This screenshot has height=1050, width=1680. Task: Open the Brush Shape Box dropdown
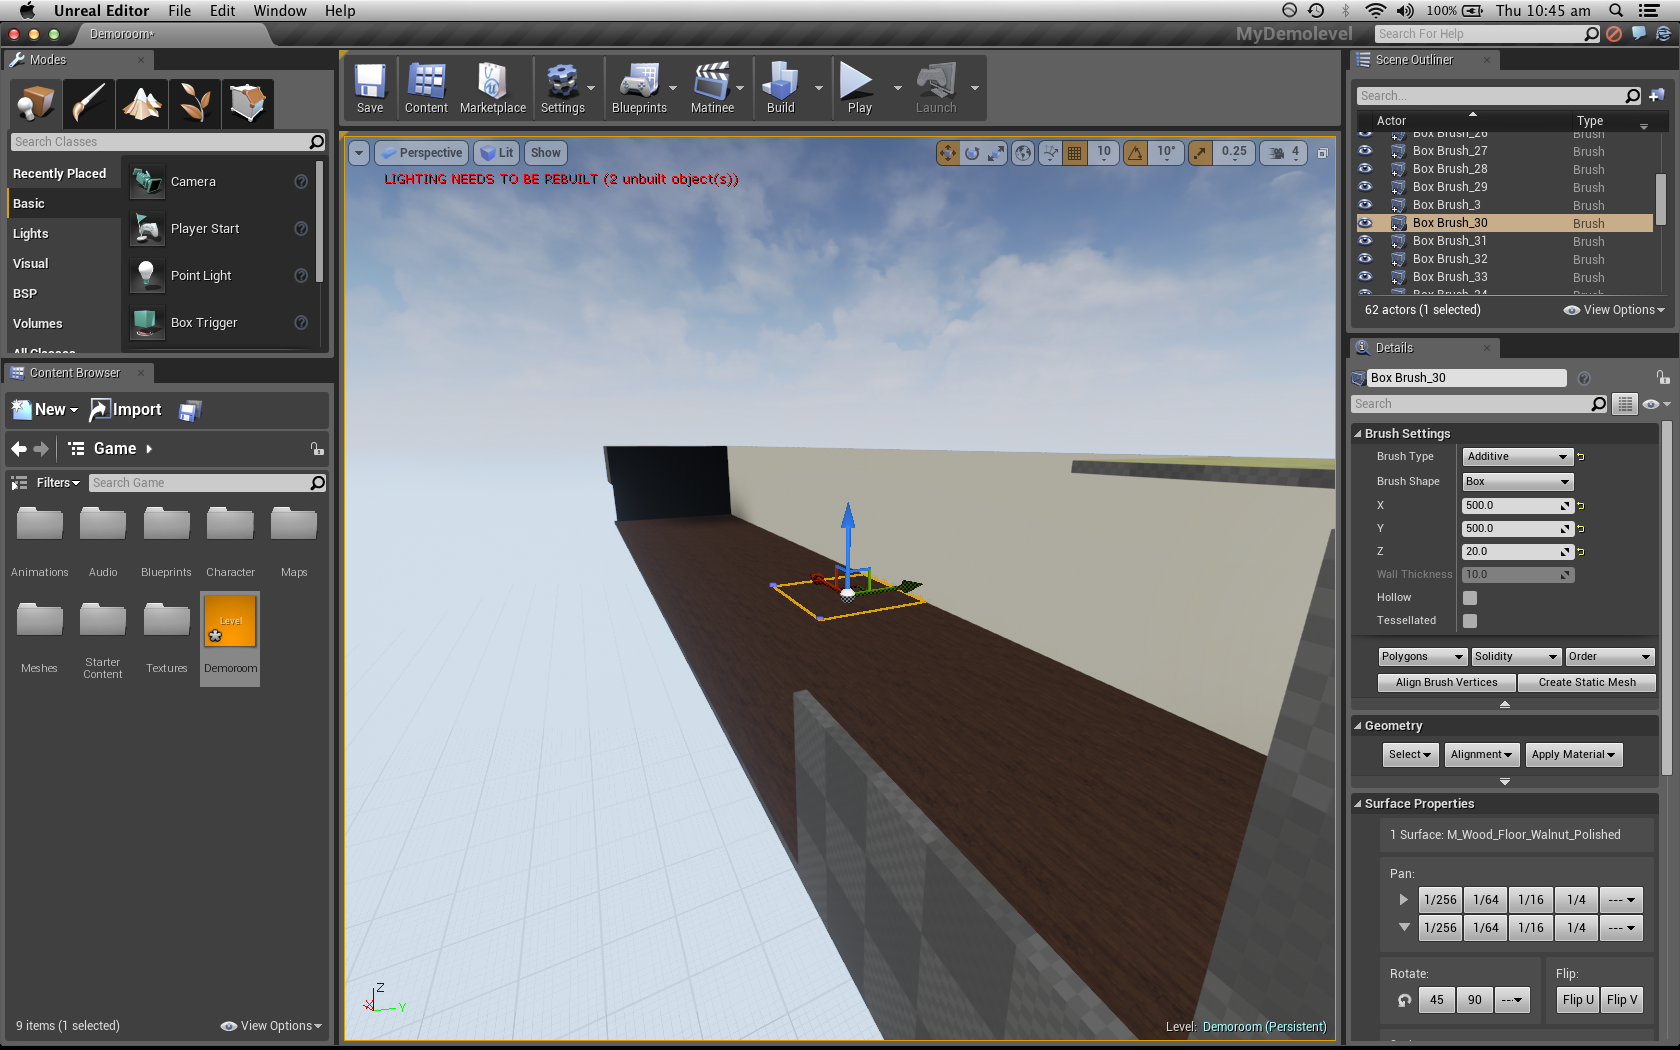(x=1517, y=482)
